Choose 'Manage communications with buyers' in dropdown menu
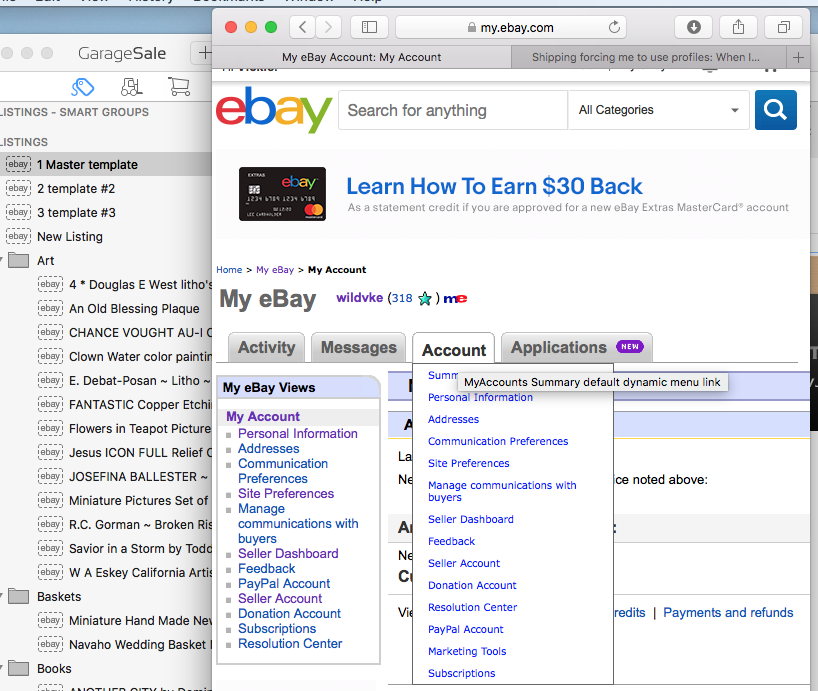 coord(502,491)
